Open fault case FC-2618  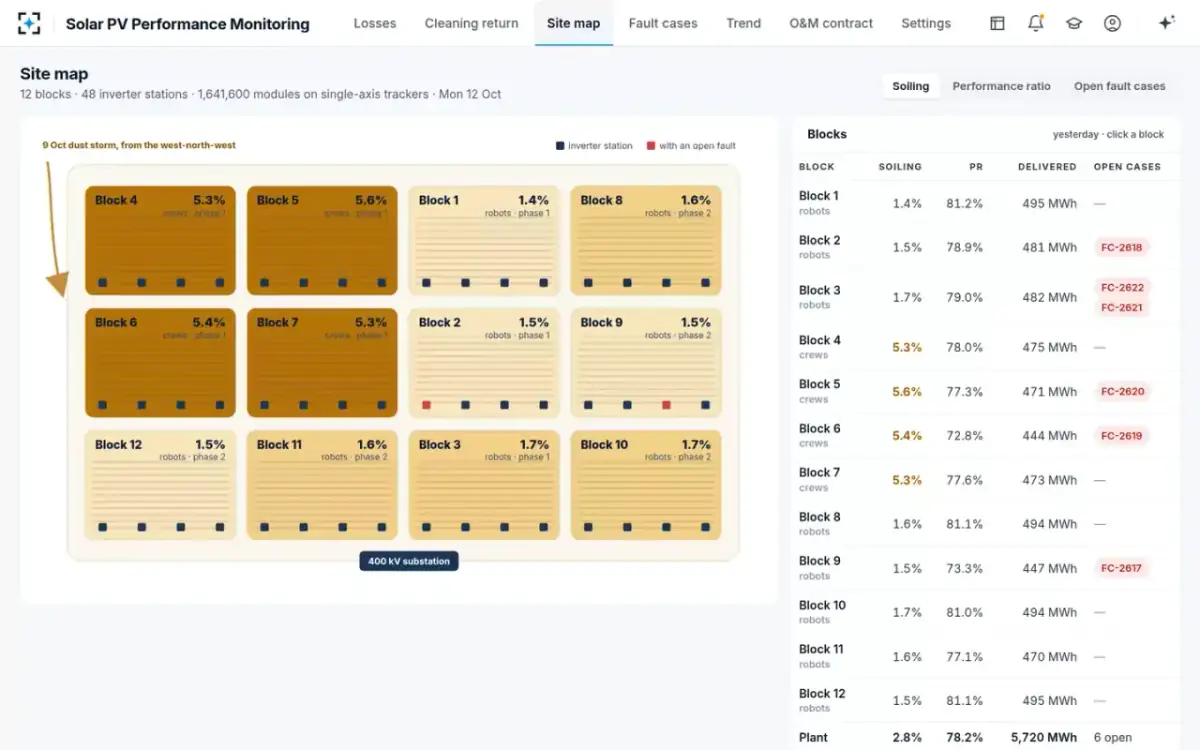[x=1122, y=247]
